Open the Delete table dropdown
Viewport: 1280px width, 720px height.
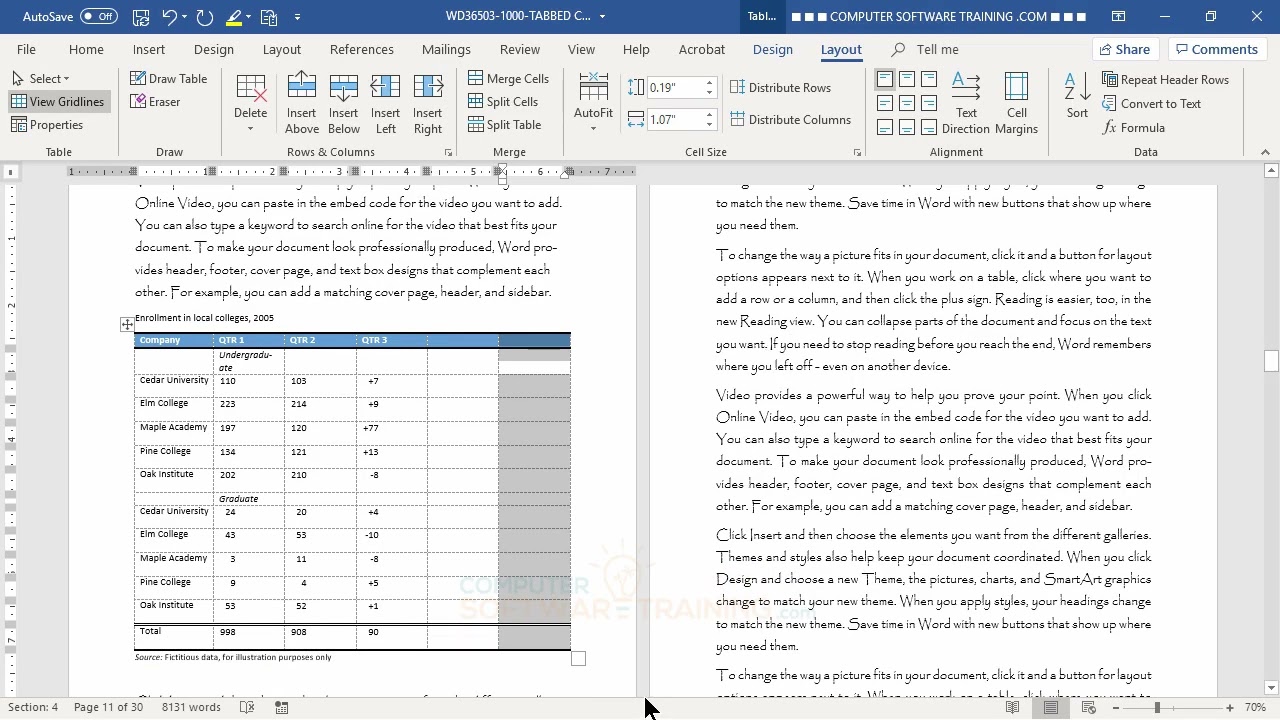[250, 104]
